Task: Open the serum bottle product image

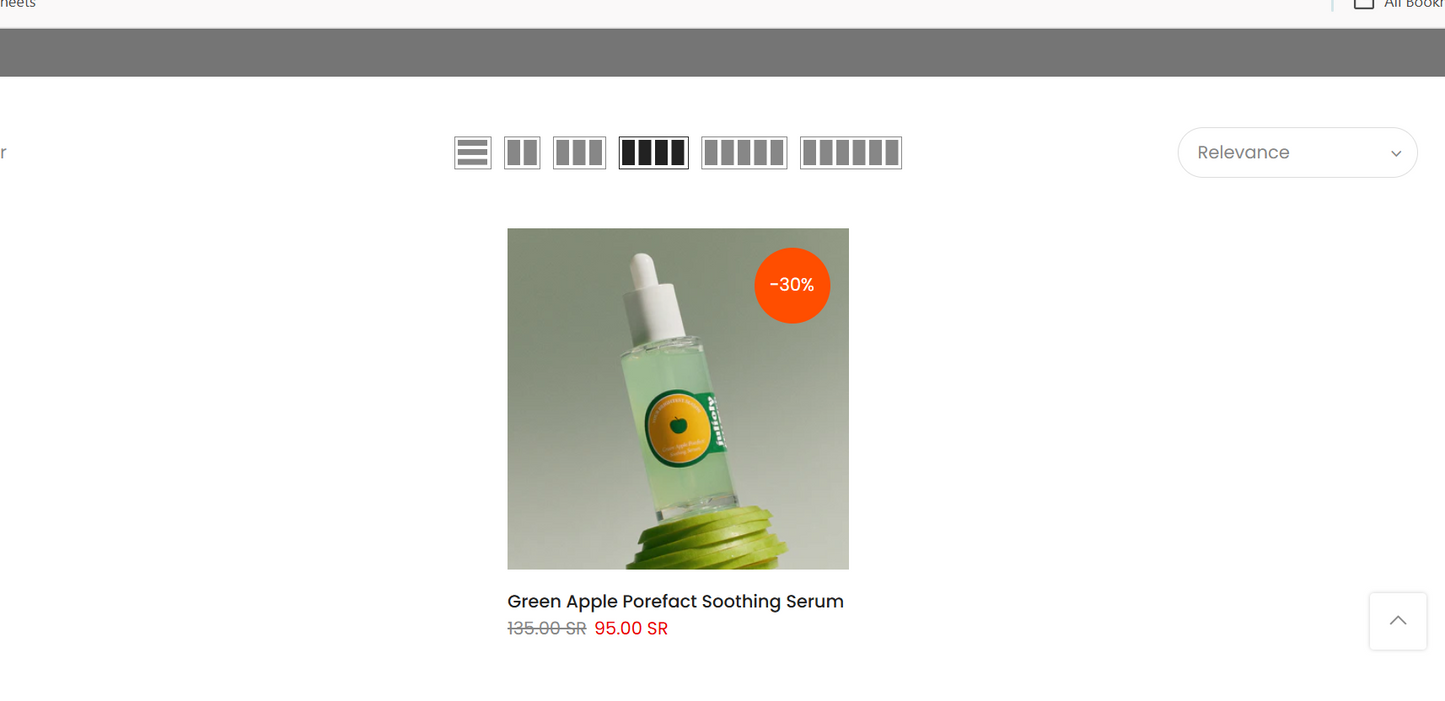Action: tap(678, 399)
